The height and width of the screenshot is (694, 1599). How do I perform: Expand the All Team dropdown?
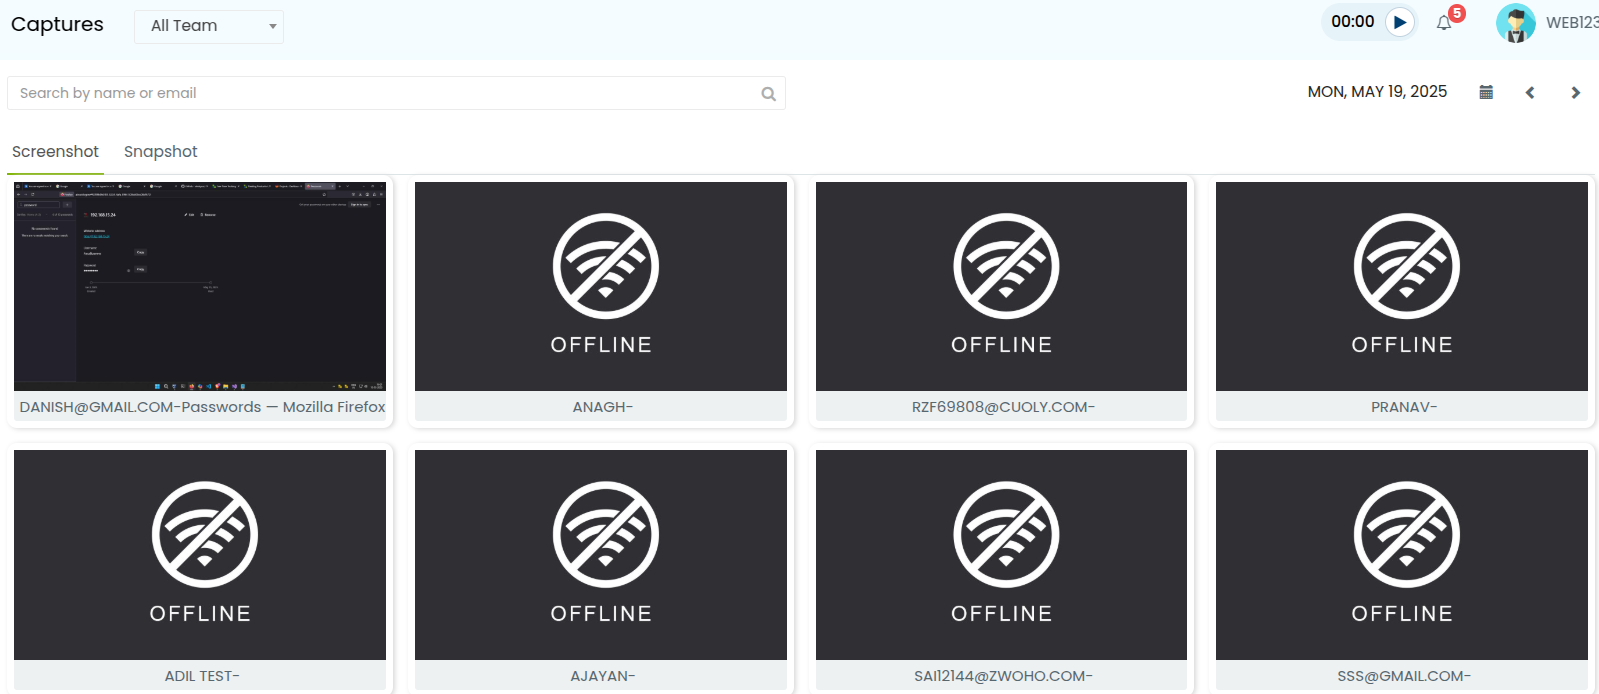point(209,26)
